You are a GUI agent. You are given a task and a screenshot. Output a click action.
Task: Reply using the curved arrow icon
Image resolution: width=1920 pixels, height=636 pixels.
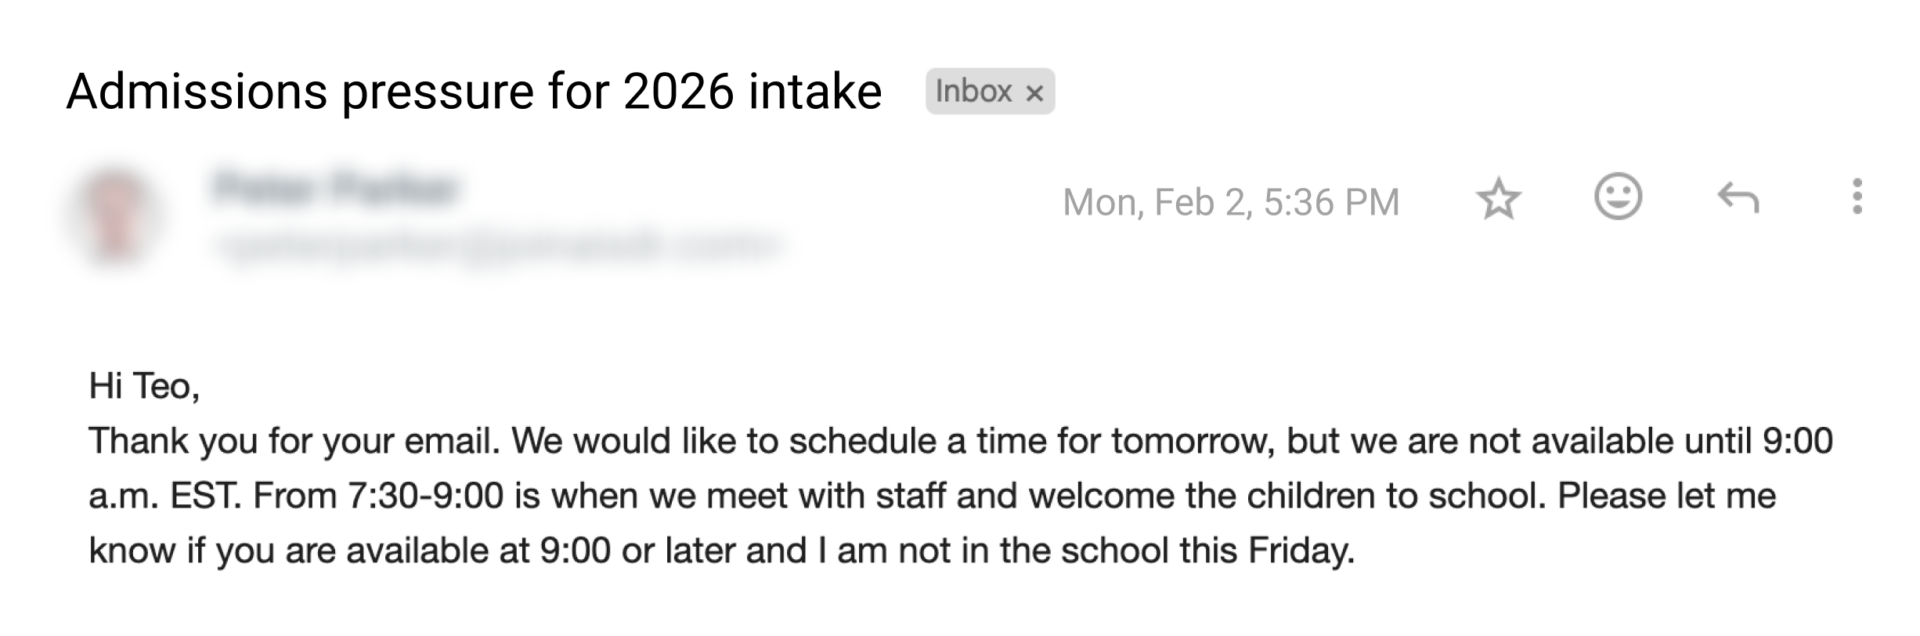[x=1738, y=198]
